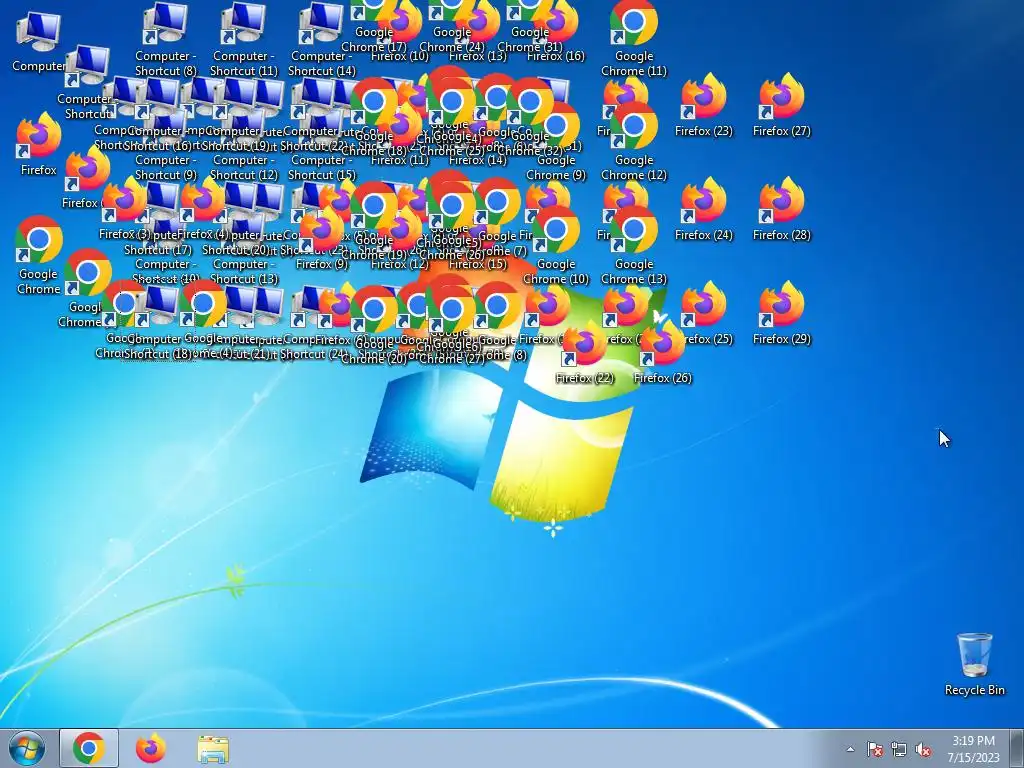
Task: Select the first Google Chrome desktop shortcut
Action: 38,255
